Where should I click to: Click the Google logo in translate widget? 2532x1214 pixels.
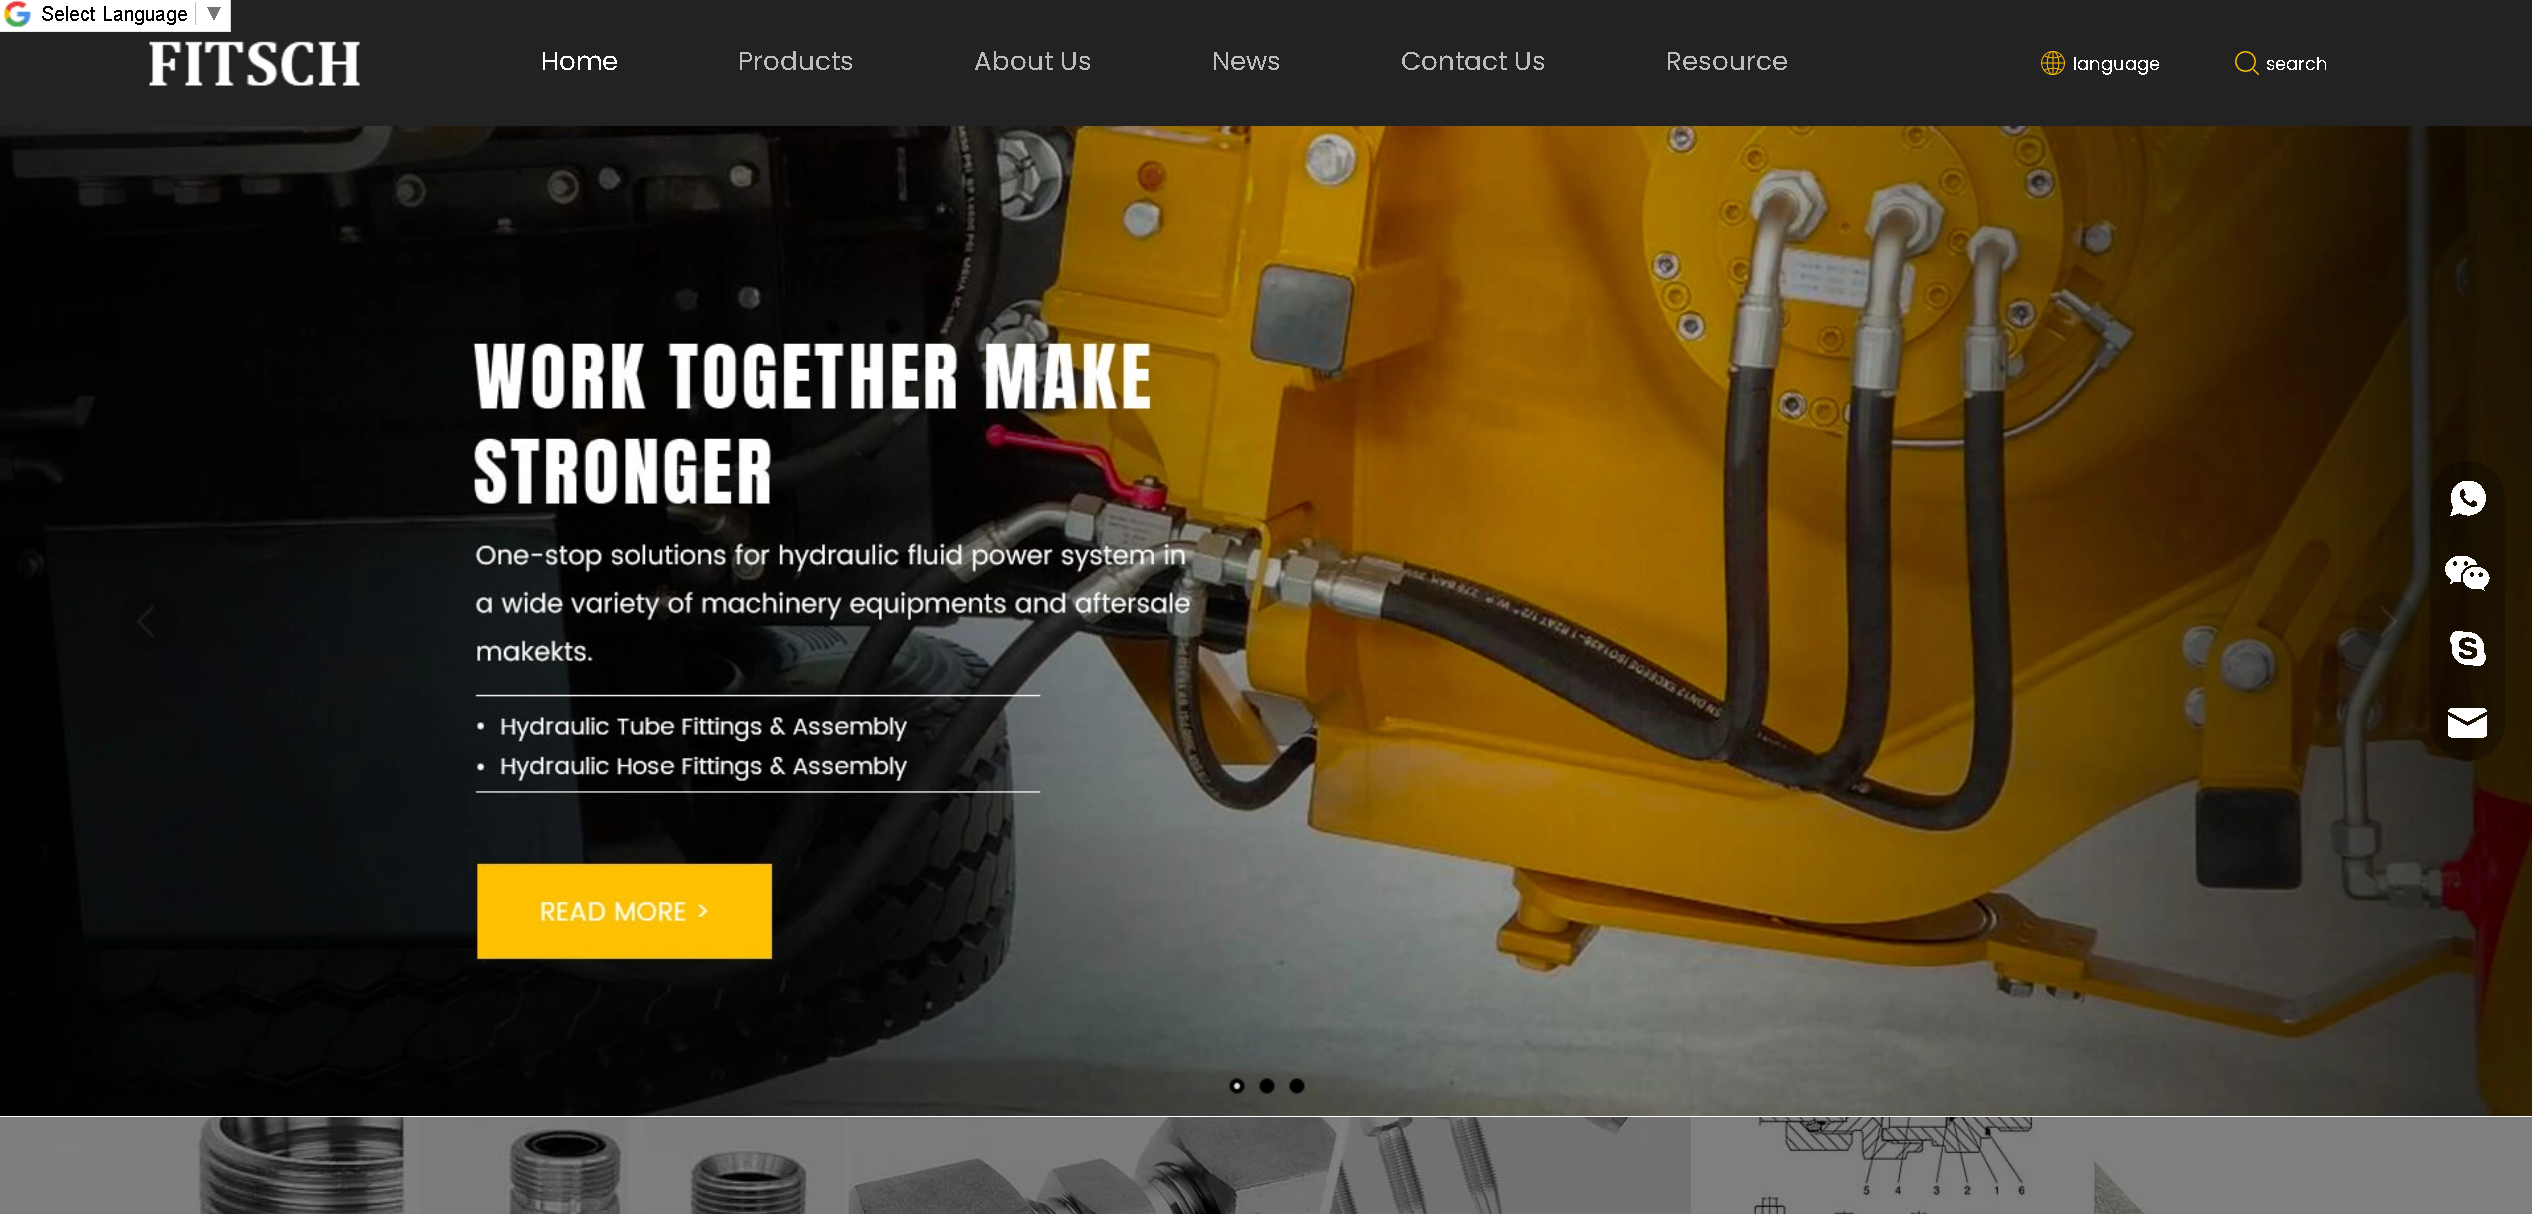pos(17,14)
